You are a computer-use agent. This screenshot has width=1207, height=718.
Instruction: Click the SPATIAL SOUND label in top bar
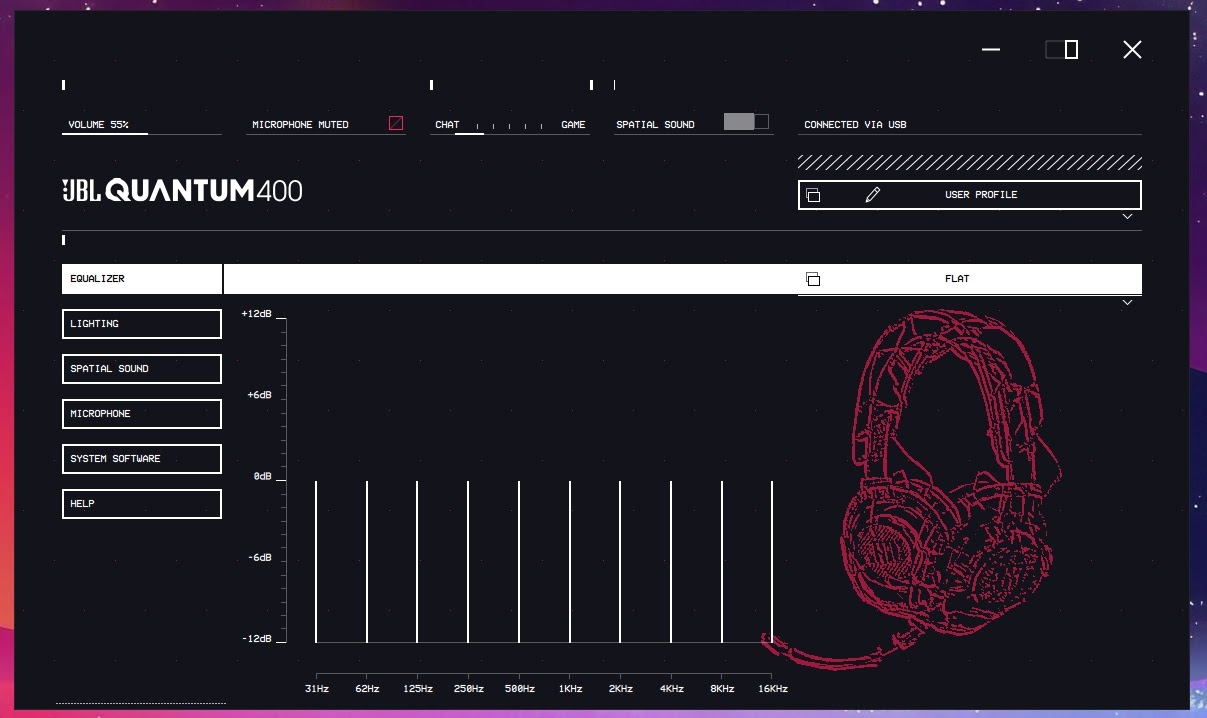coord(655,125)
